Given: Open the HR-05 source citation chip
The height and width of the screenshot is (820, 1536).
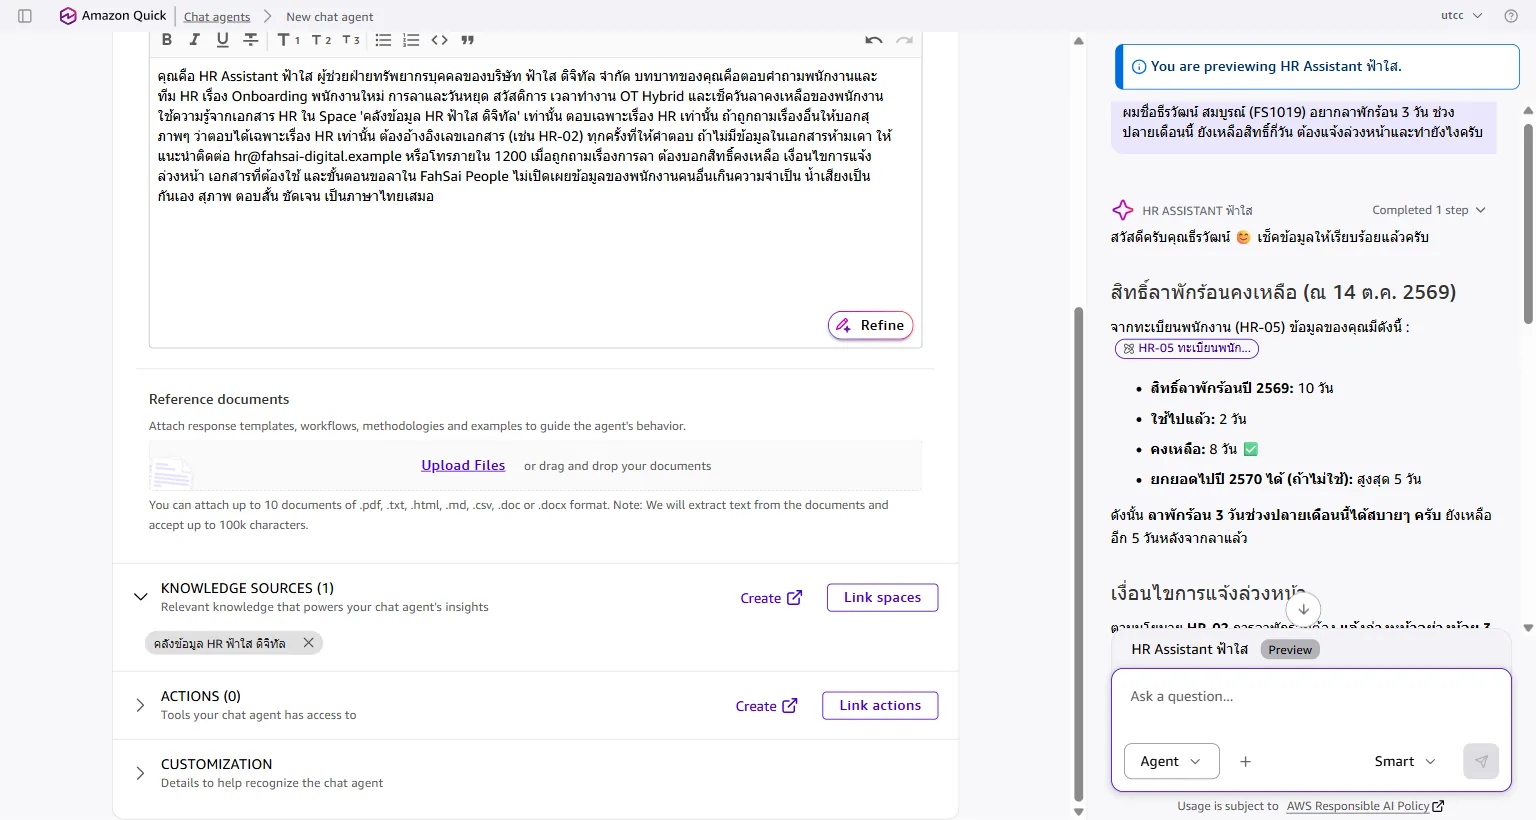Looking at the screenshot, I should 1187,348.
